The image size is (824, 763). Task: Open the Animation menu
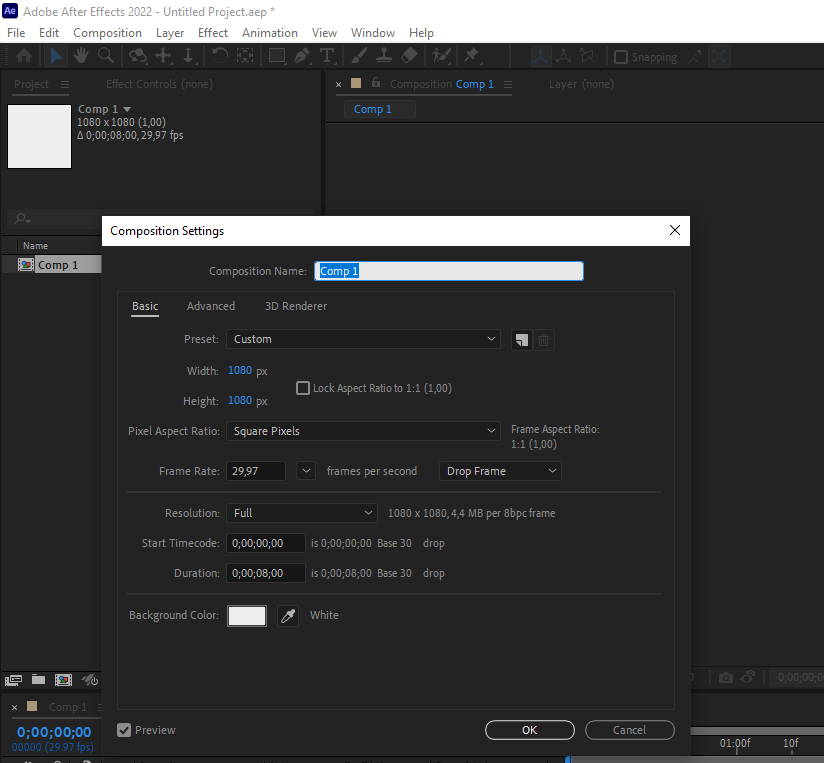tap(270, 33)
